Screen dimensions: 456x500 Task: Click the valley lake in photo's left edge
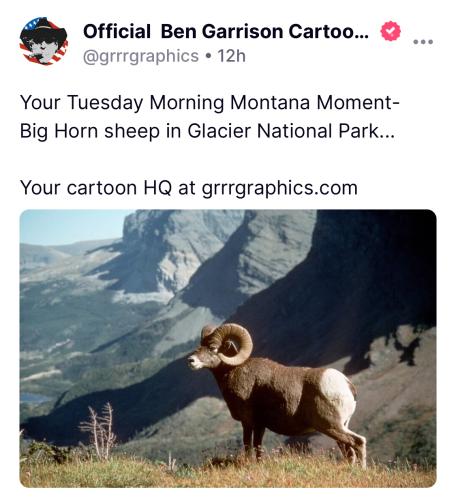tap(33, 398)
